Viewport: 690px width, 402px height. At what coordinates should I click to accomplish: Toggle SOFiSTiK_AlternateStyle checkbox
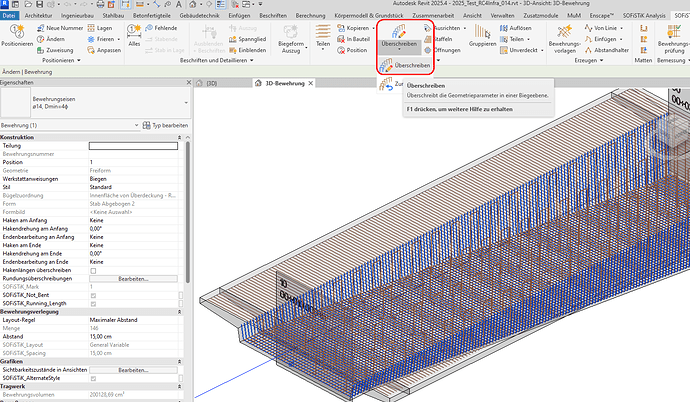pyautogui.click(x=93, y=378)
